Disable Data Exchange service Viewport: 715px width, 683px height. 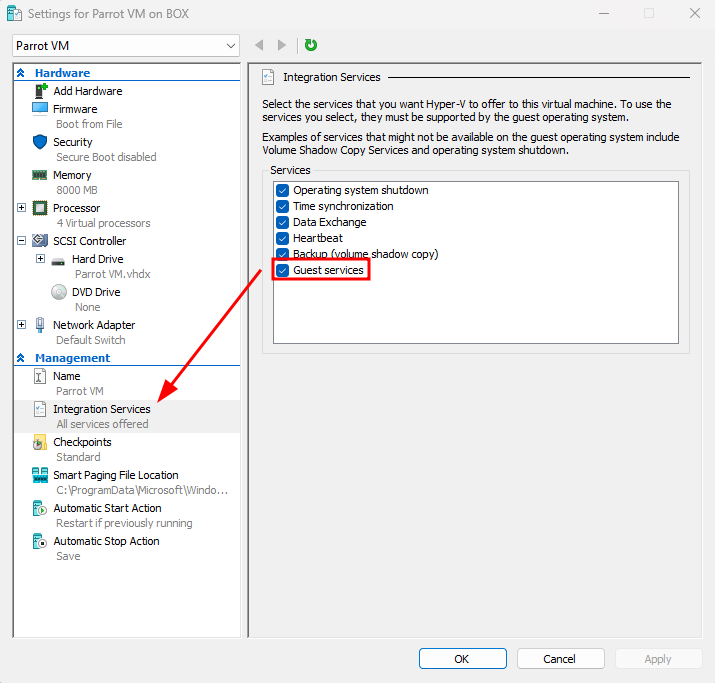282,222
